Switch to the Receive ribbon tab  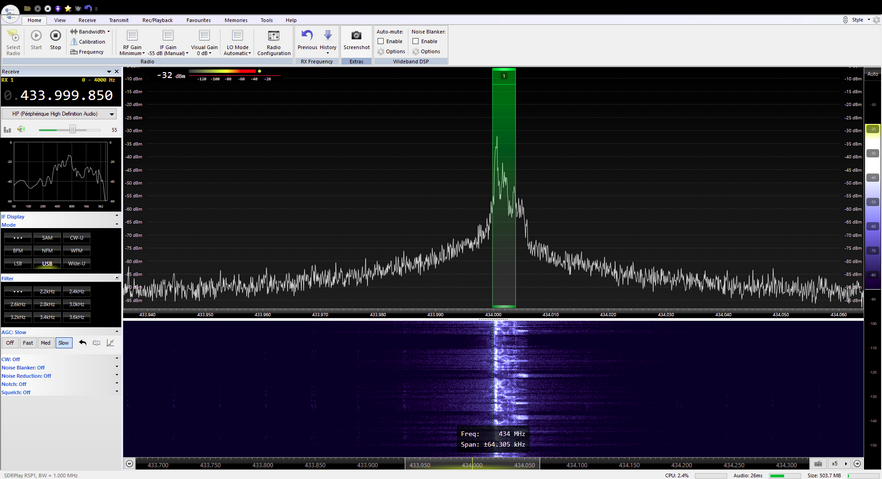(x=87, y=20)
